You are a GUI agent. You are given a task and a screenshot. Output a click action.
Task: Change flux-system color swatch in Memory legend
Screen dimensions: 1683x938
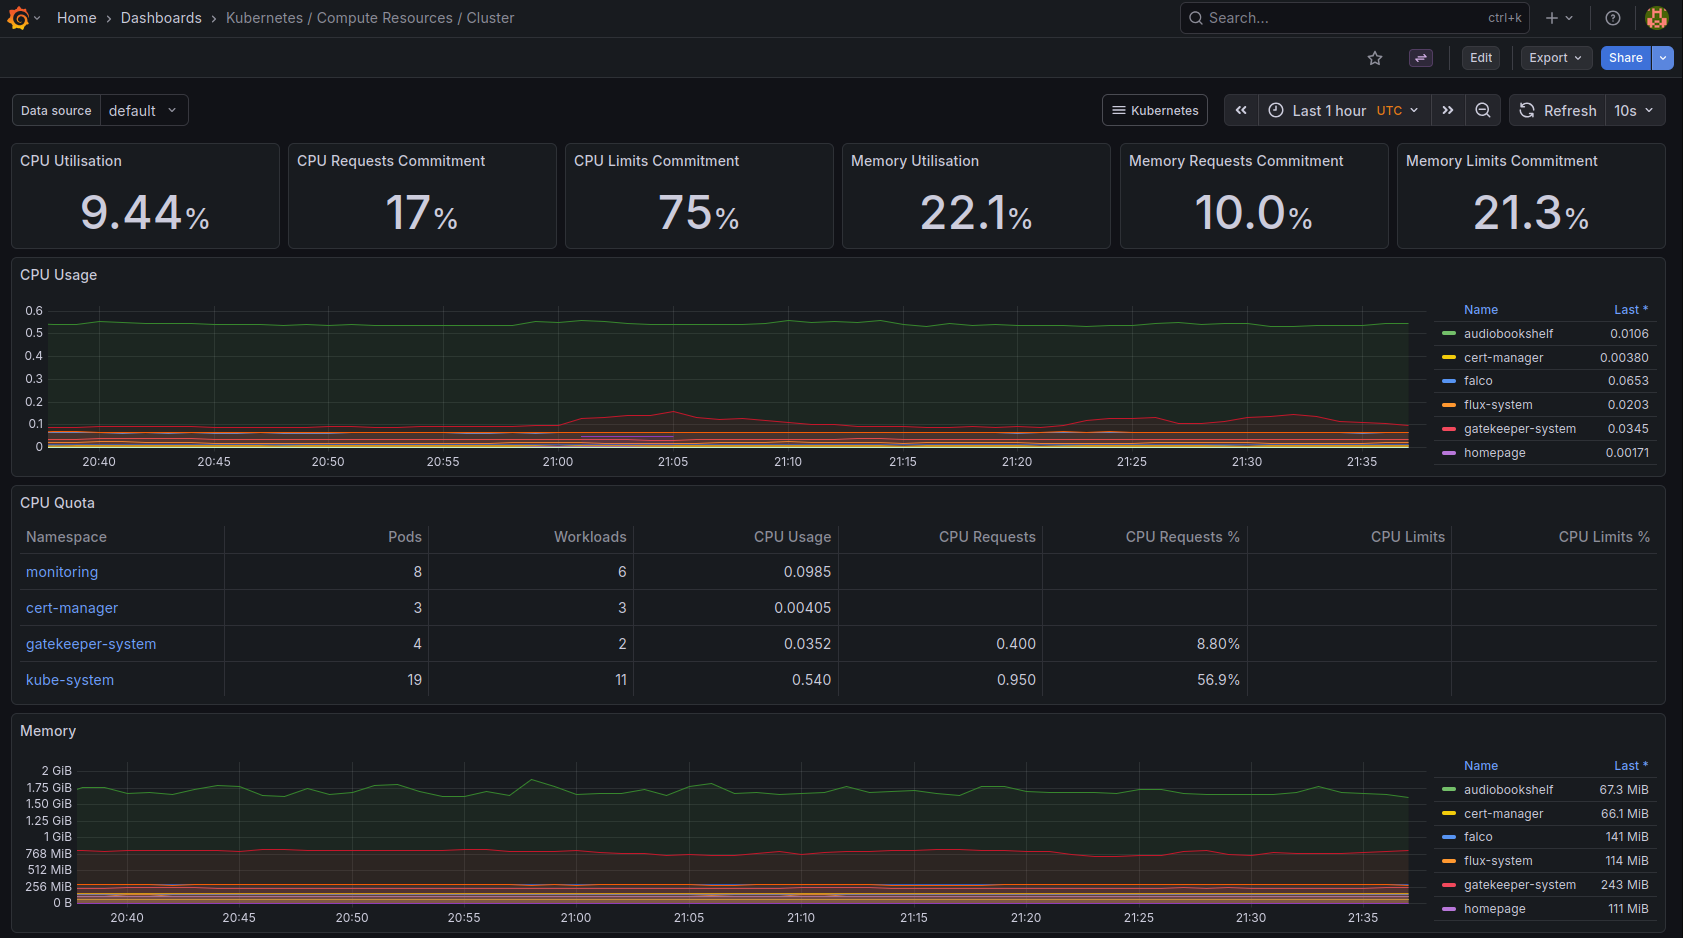click(1448, 861)
